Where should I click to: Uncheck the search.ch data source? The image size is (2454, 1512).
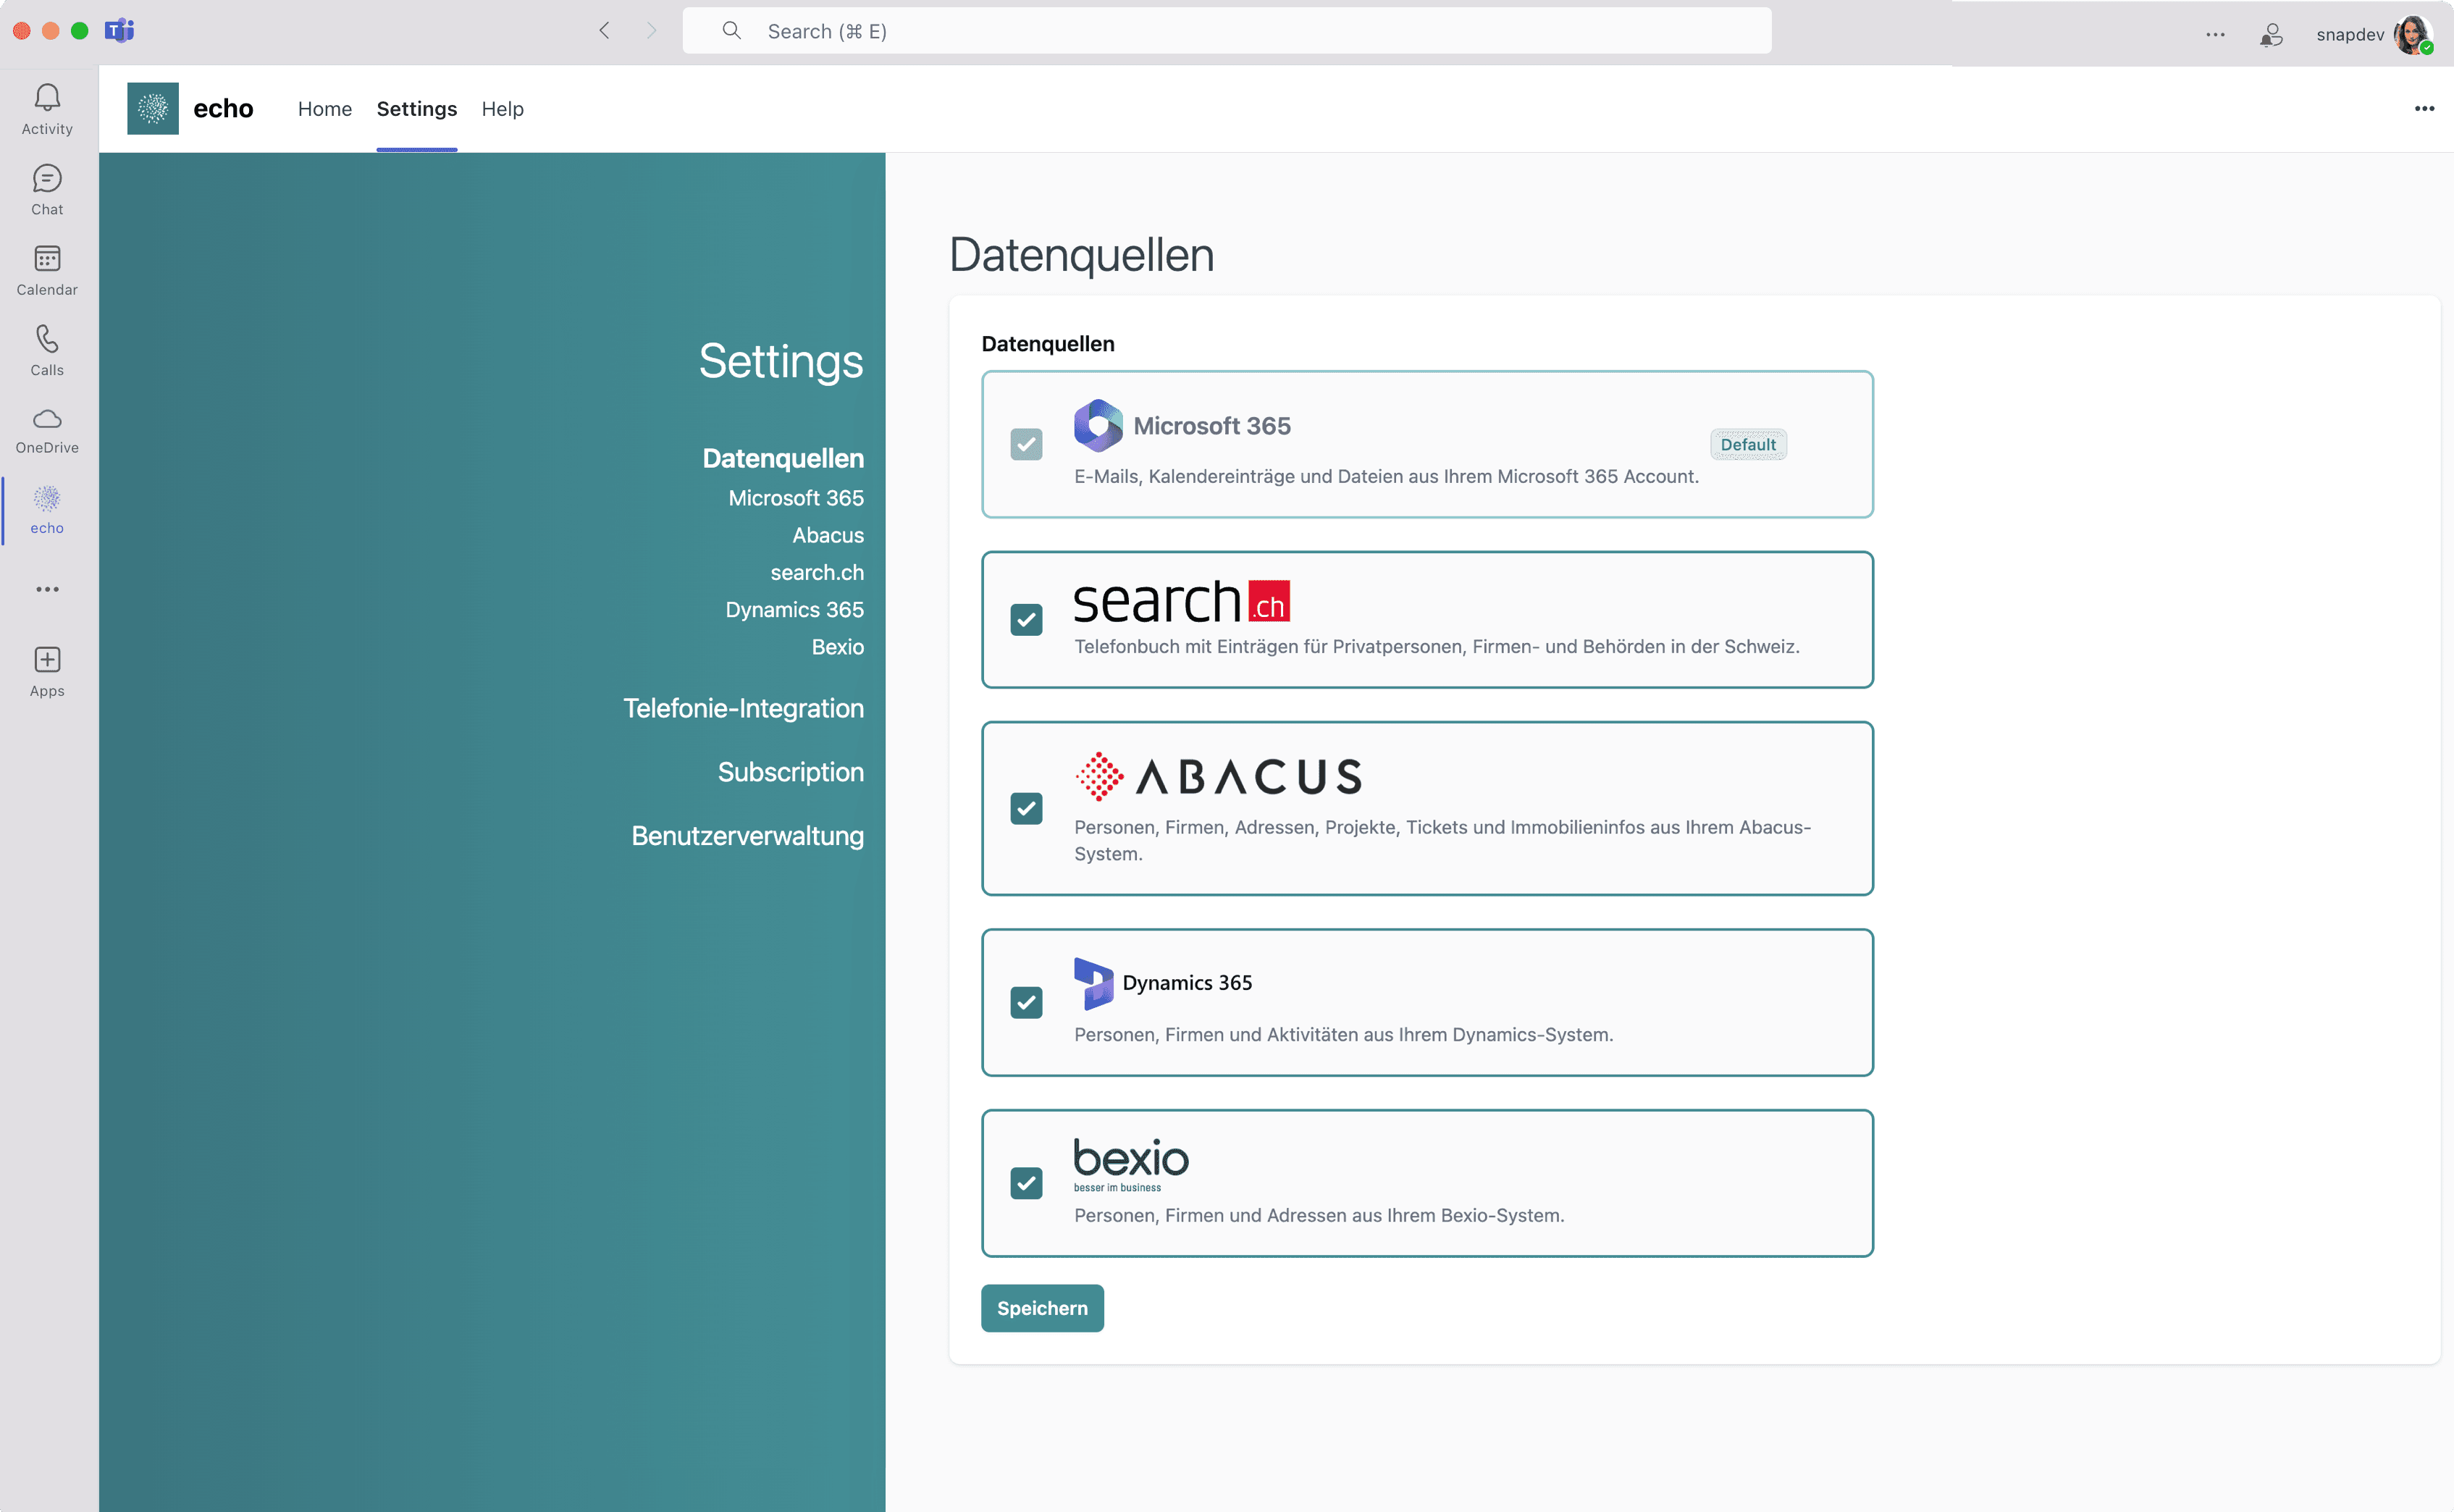pyautogui.click(x=1026, y=620)
